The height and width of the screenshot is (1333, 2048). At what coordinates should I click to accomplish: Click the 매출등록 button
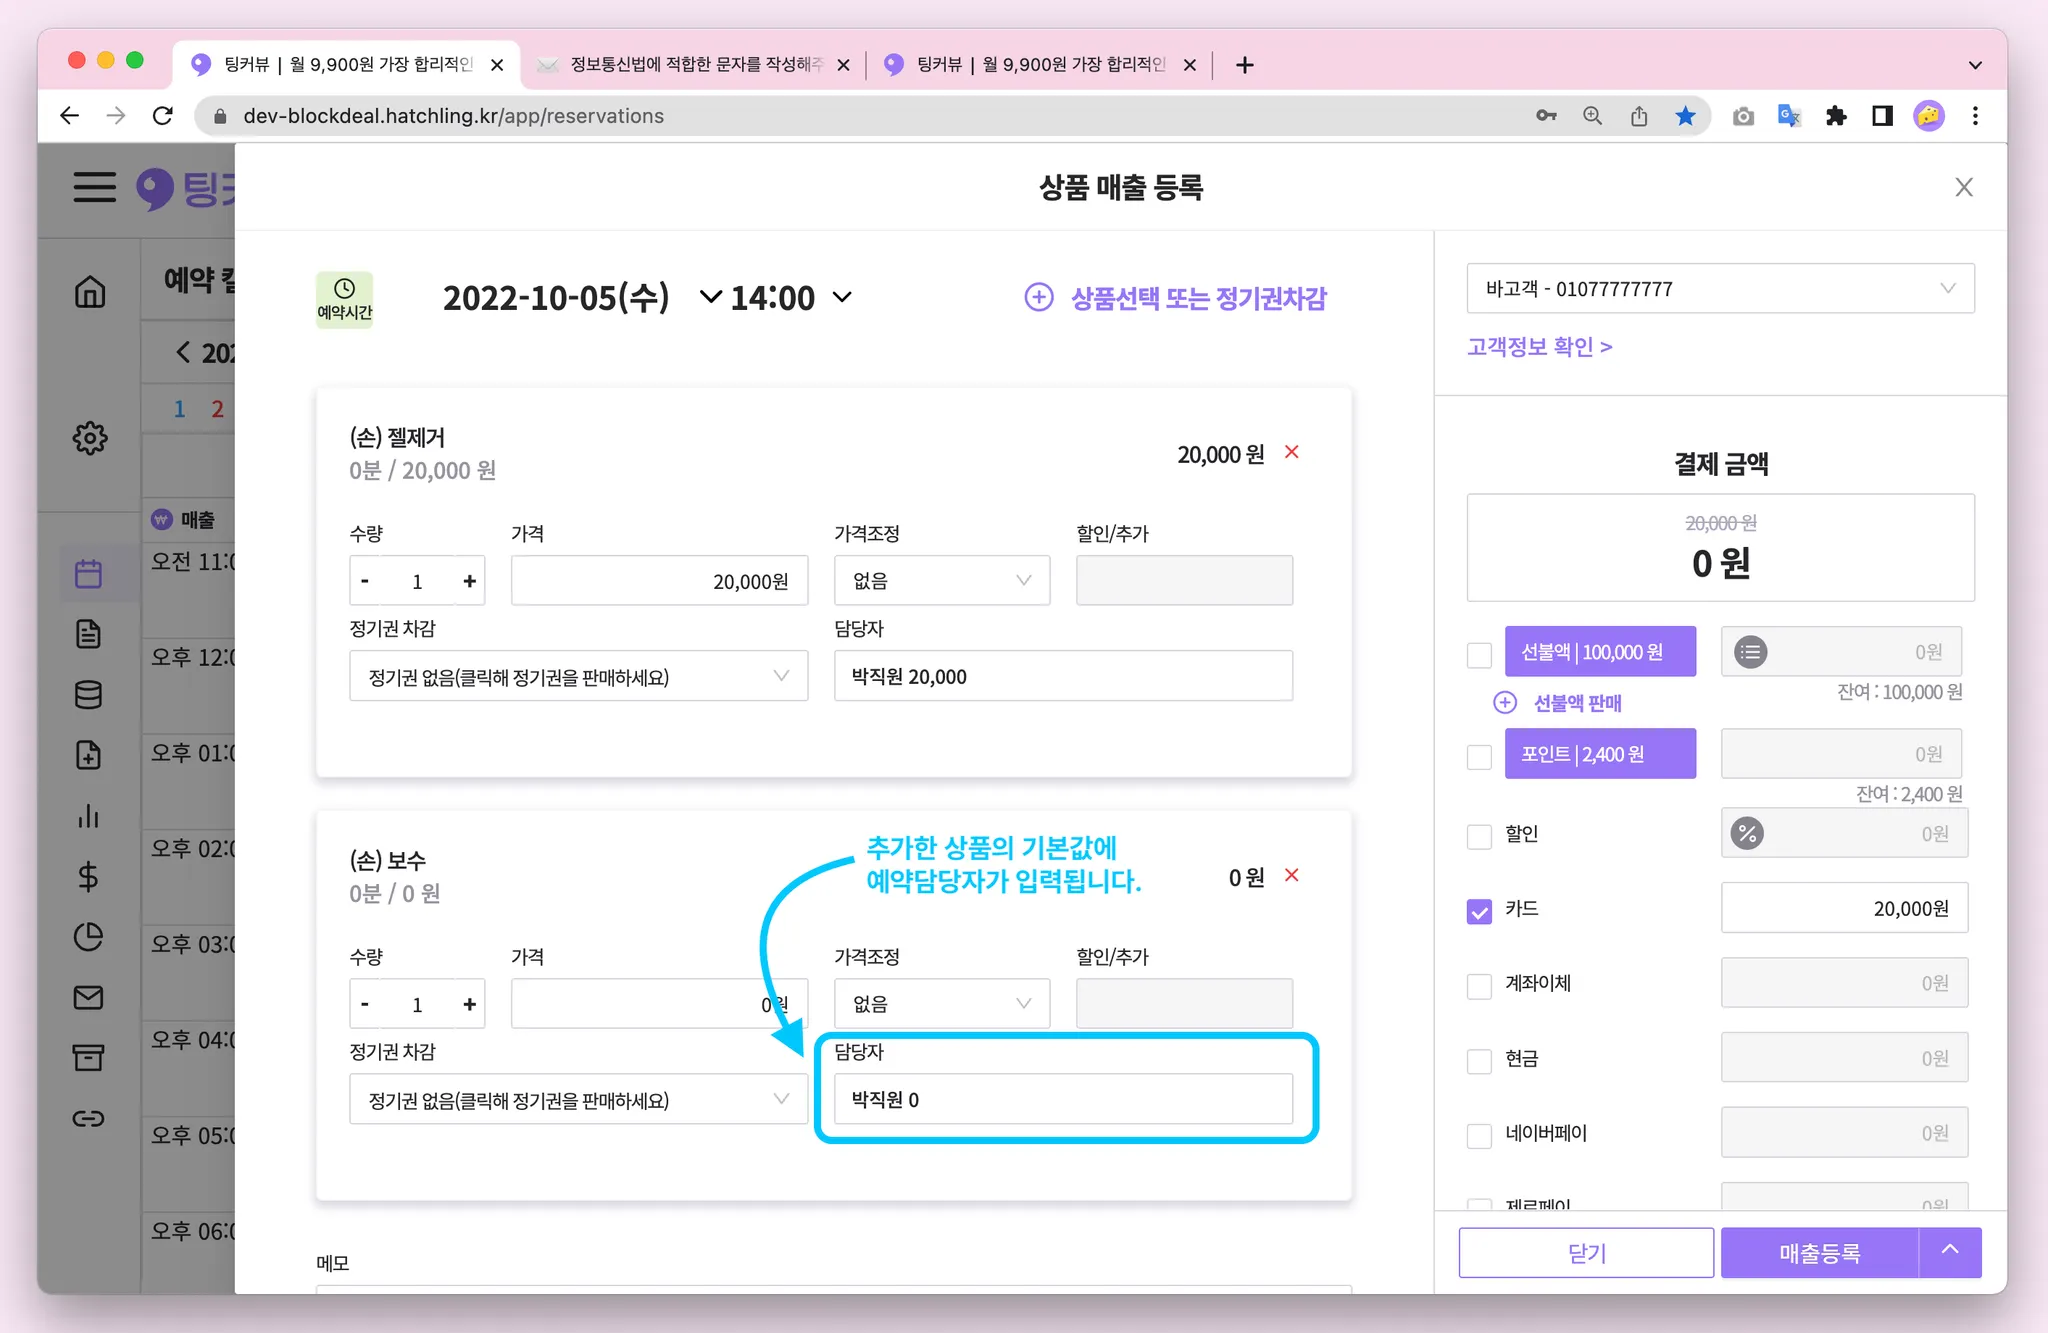coord(1819,1253)
